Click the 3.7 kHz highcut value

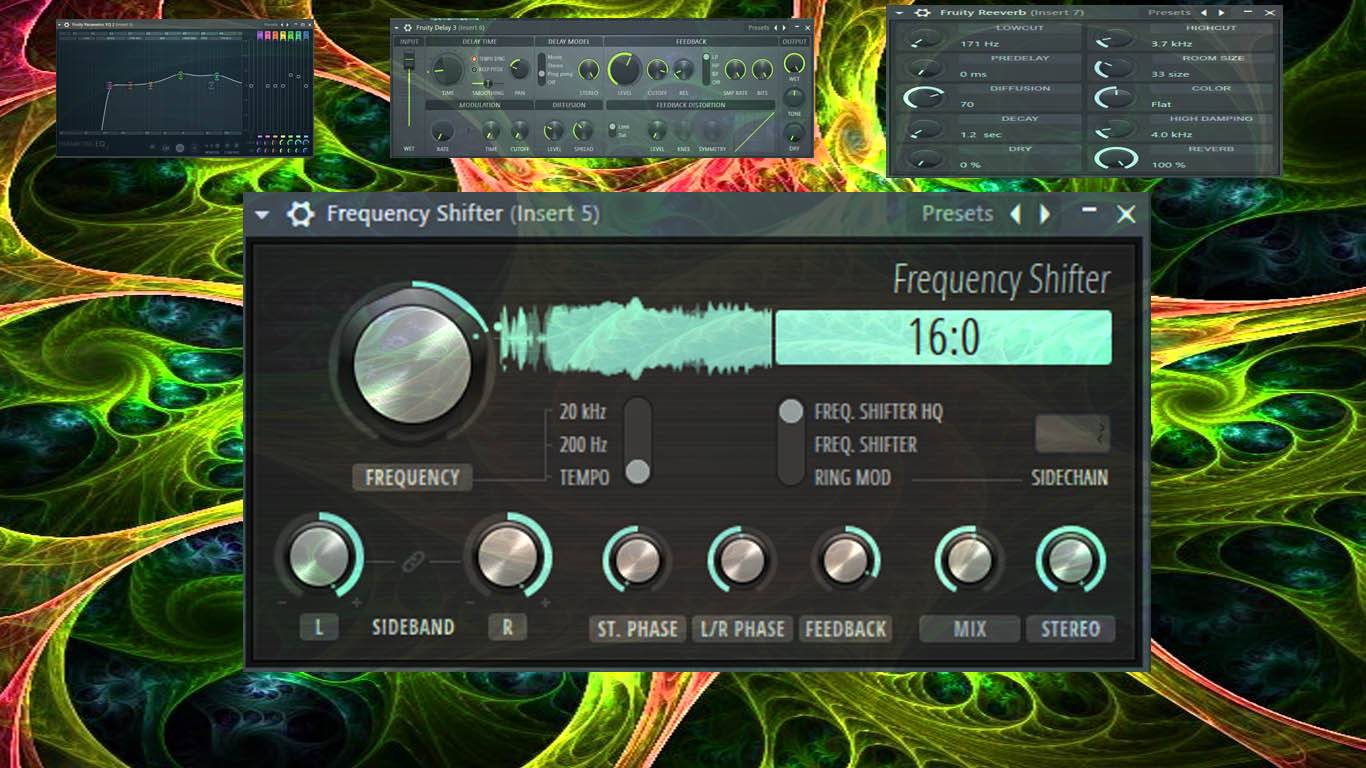point(1171,44)
